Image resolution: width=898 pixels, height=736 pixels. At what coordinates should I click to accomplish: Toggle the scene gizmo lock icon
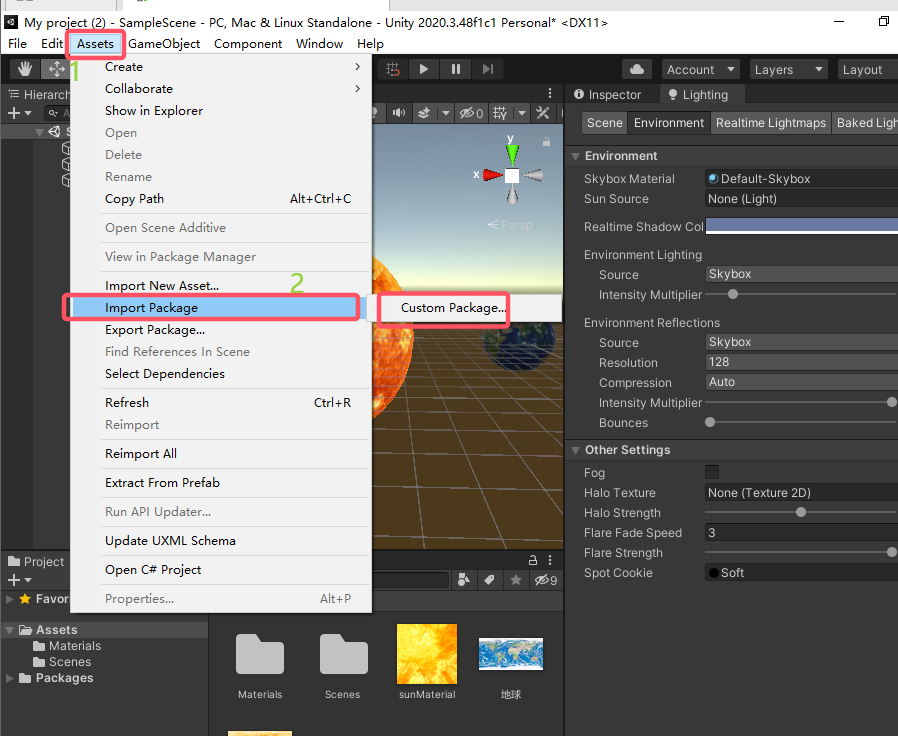(546, 141)
